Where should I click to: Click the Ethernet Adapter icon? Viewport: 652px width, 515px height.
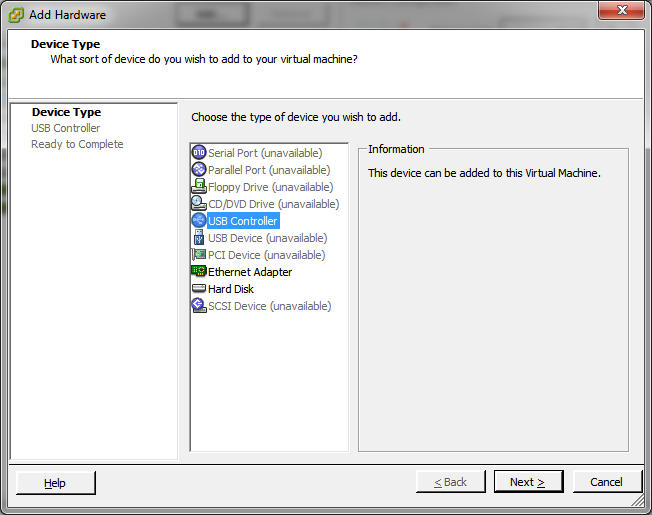pyautogui.click(x=198, y=272)
